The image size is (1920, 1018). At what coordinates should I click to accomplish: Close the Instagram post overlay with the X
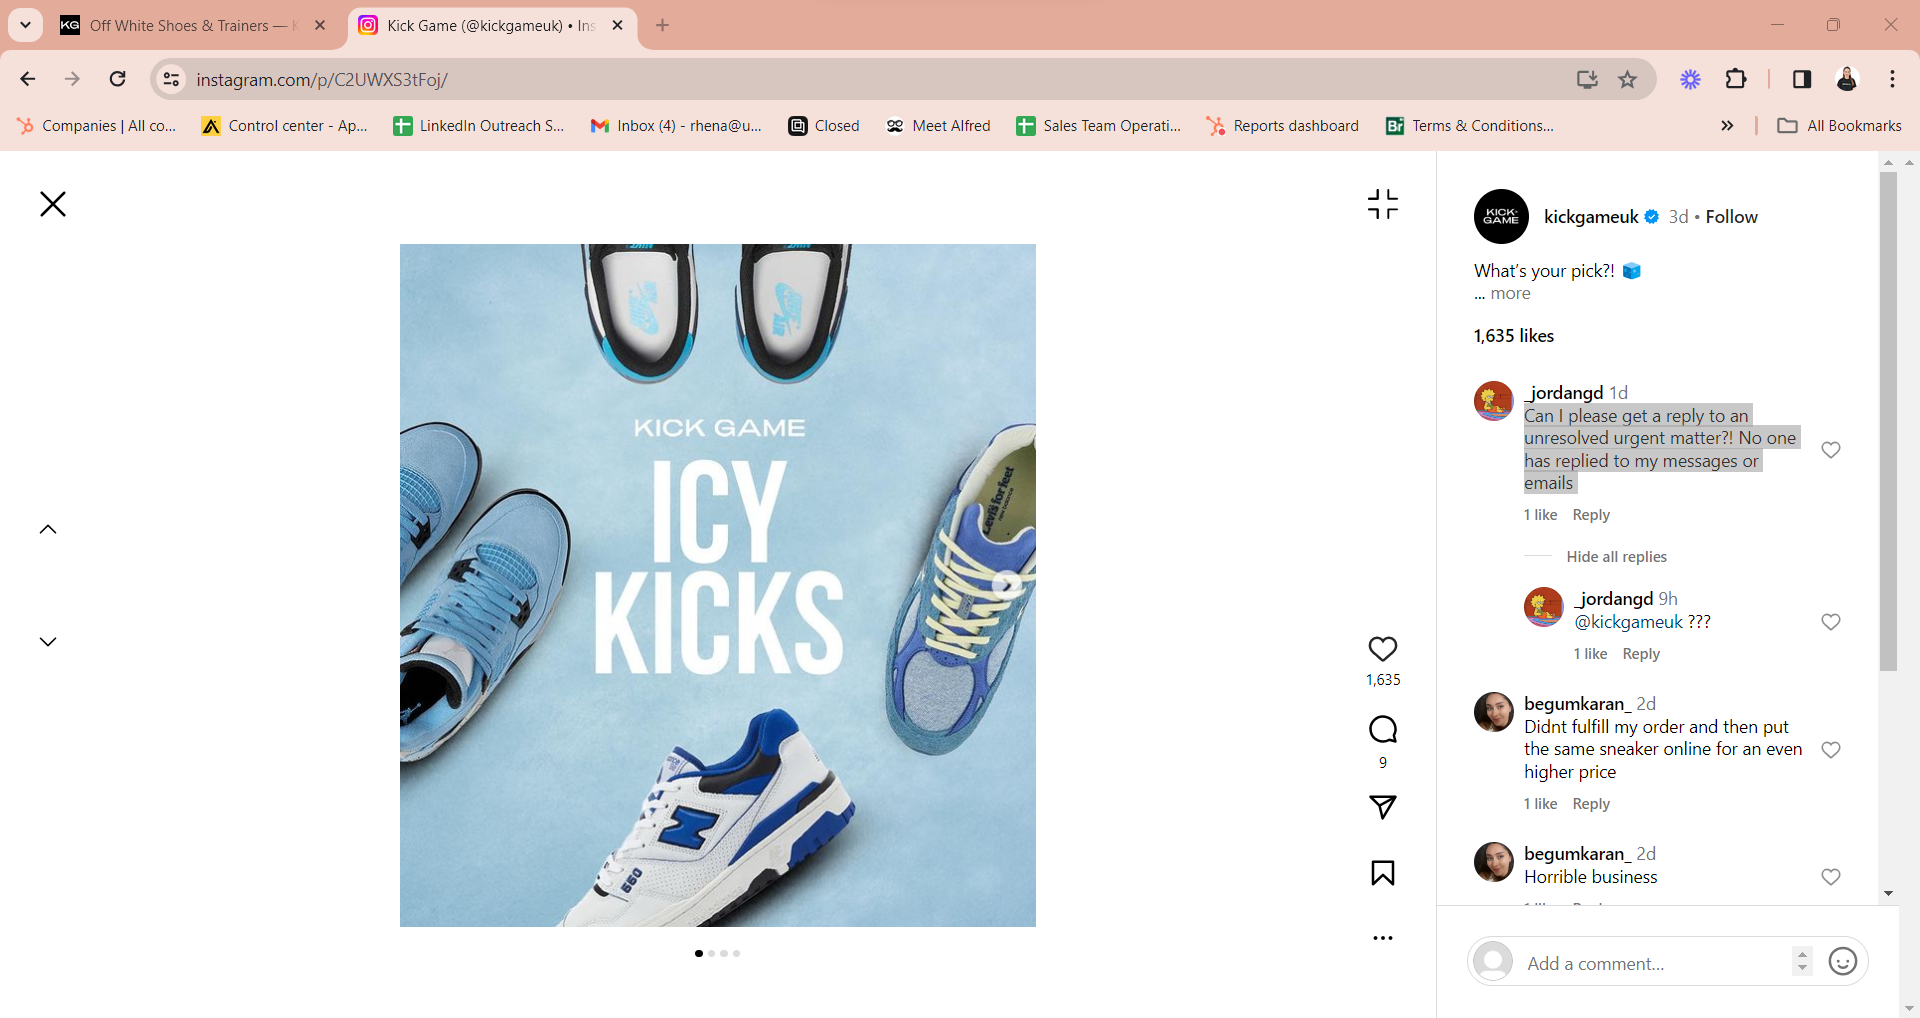point(52,204)
